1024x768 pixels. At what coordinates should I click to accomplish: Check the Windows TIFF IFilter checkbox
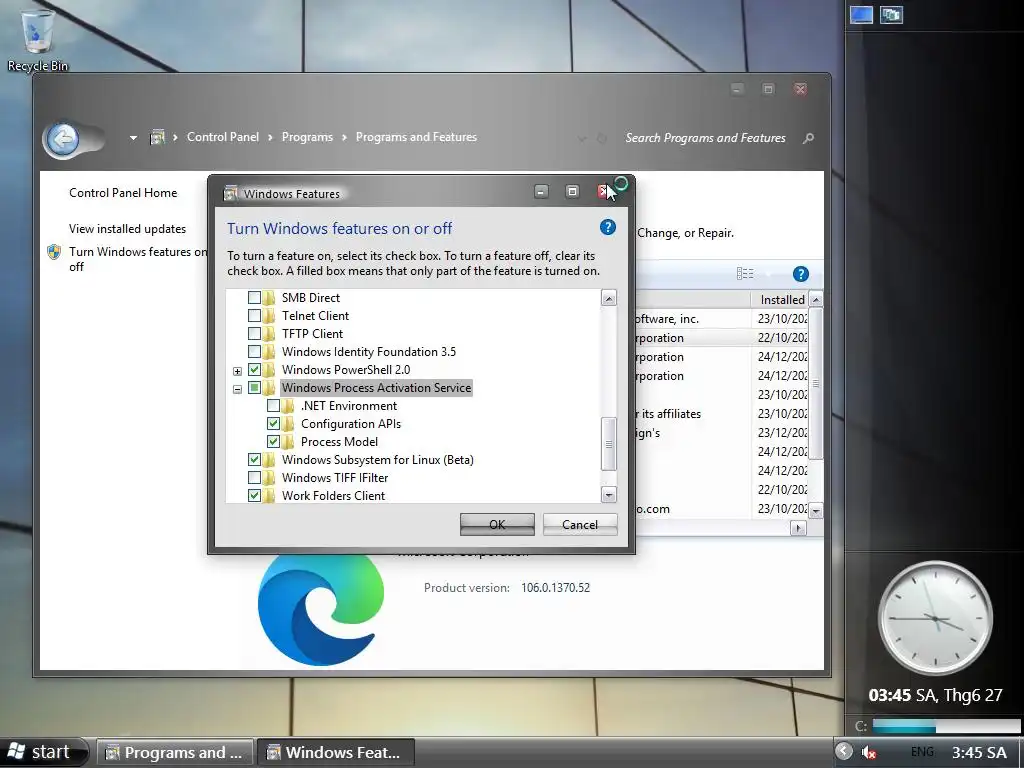(x=254, y=477)
